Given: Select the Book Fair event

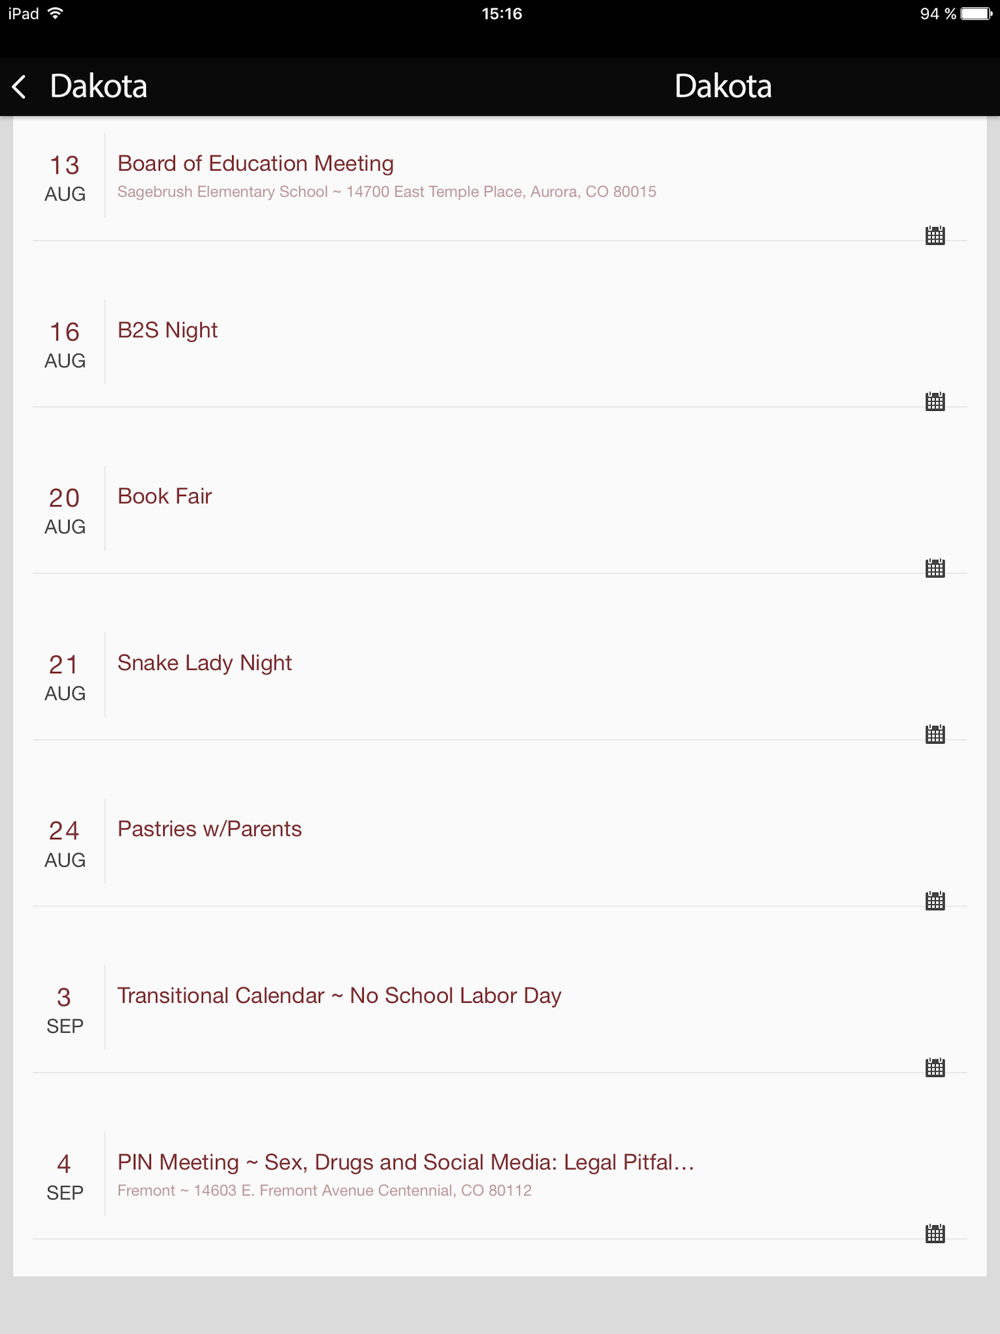Looking at the screenshot, I should (x=165, y=497).
